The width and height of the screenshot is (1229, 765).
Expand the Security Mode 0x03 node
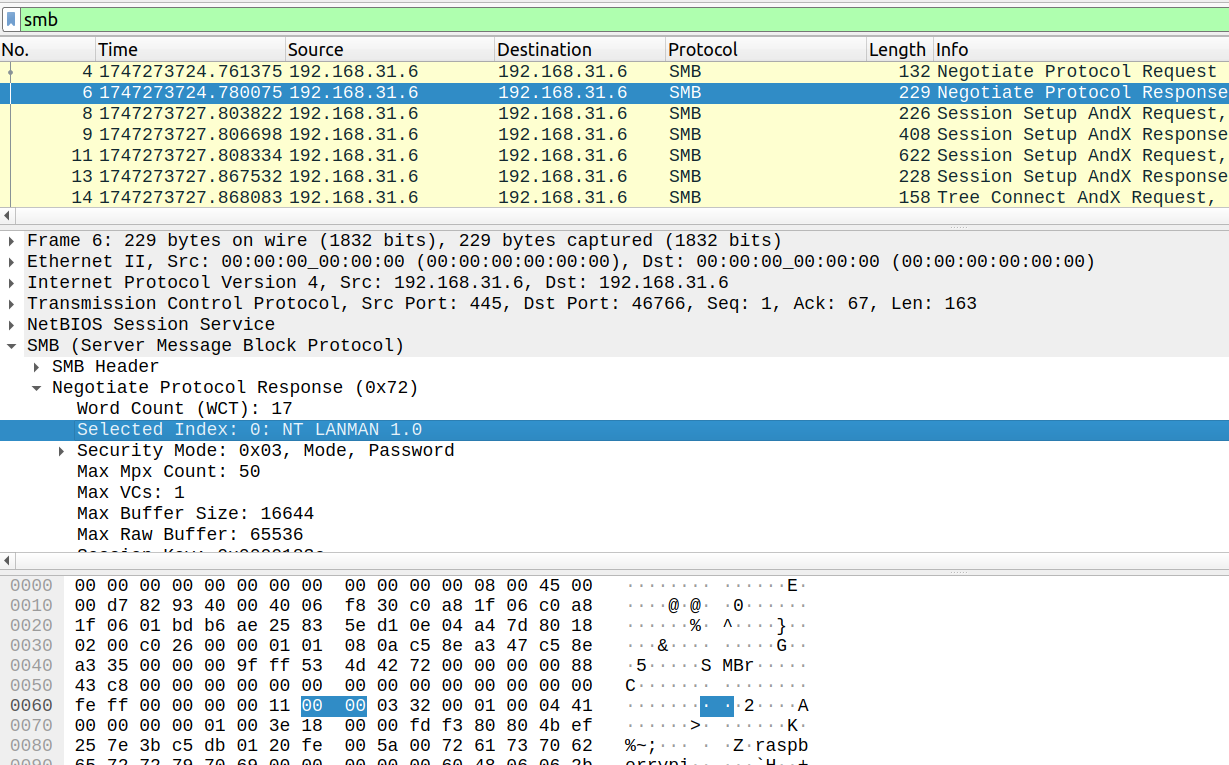pos(62,450)
